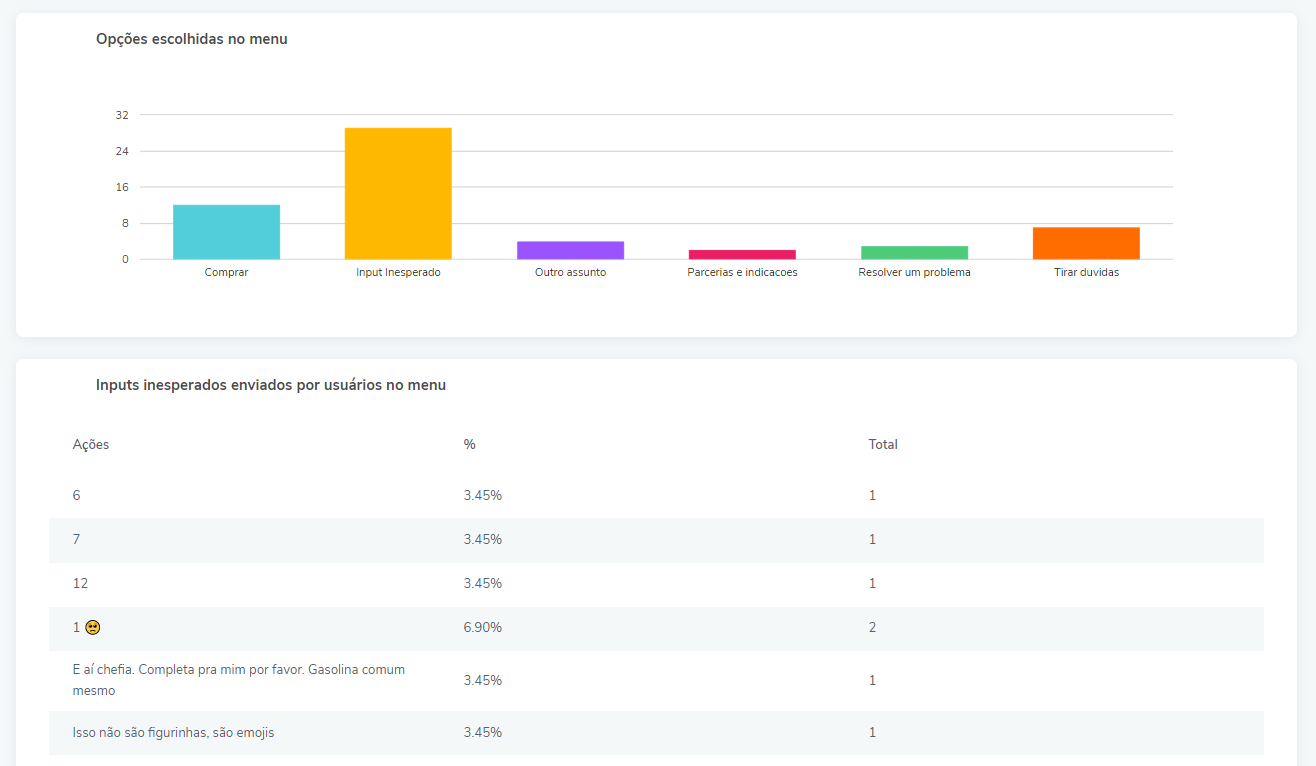The image size is (1316, 766).
Task: Select the 3.45% value in row 7
Action: point(483,539)
